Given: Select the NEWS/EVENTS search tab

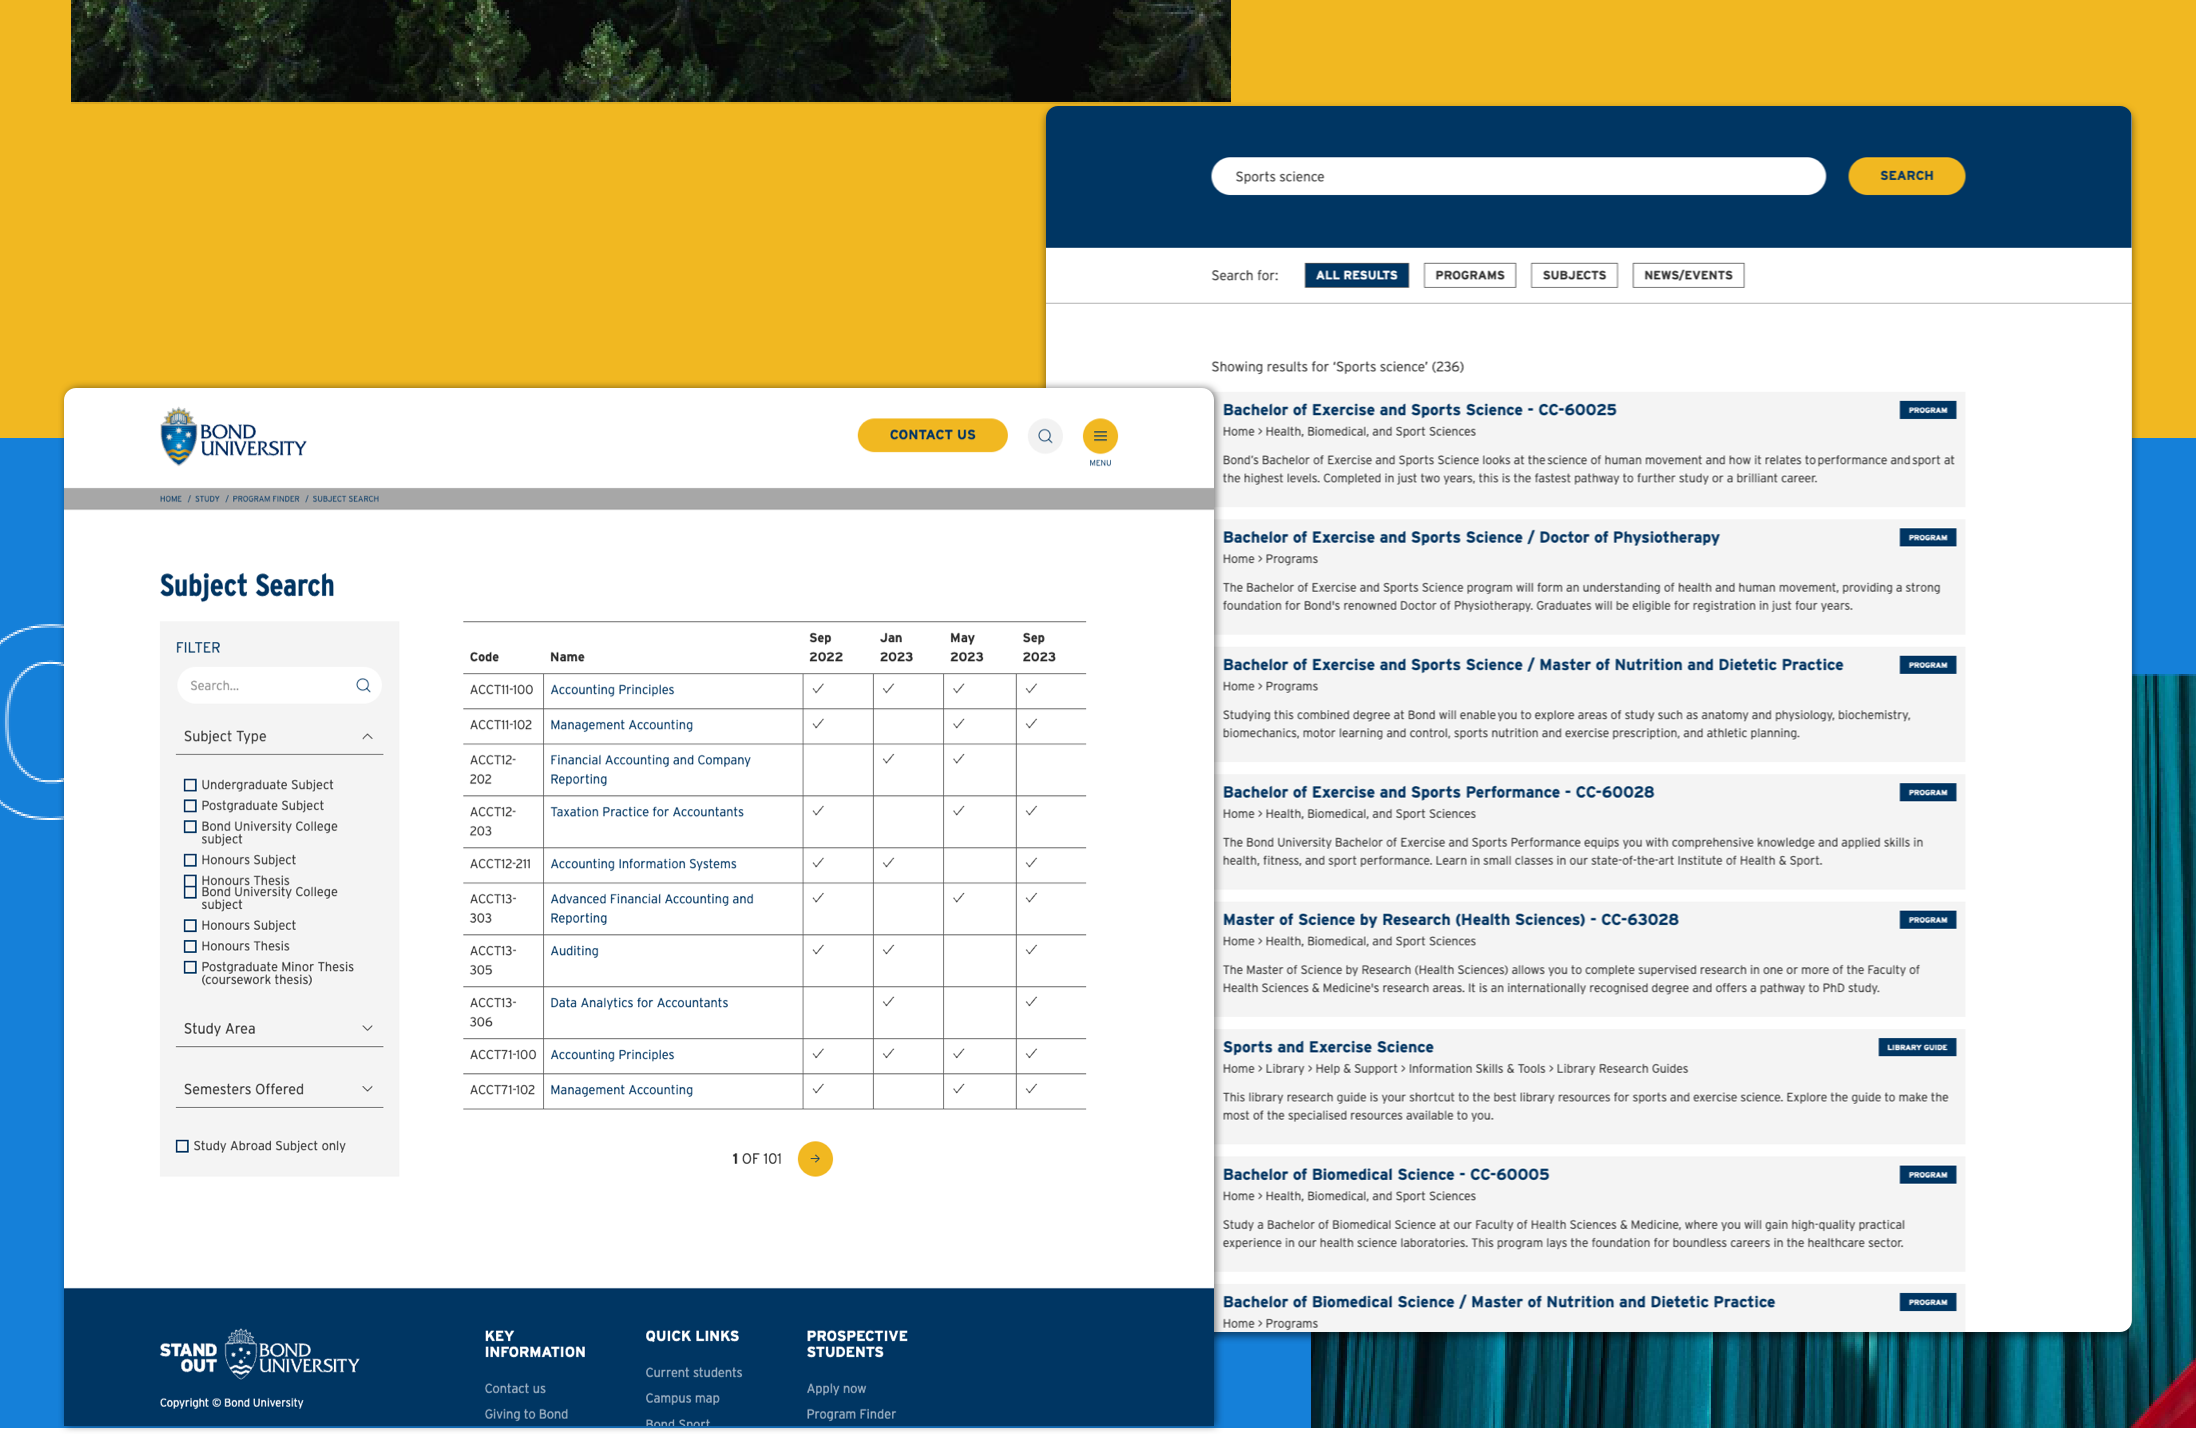Looking at the screenshot, I should click(1688, 275).
